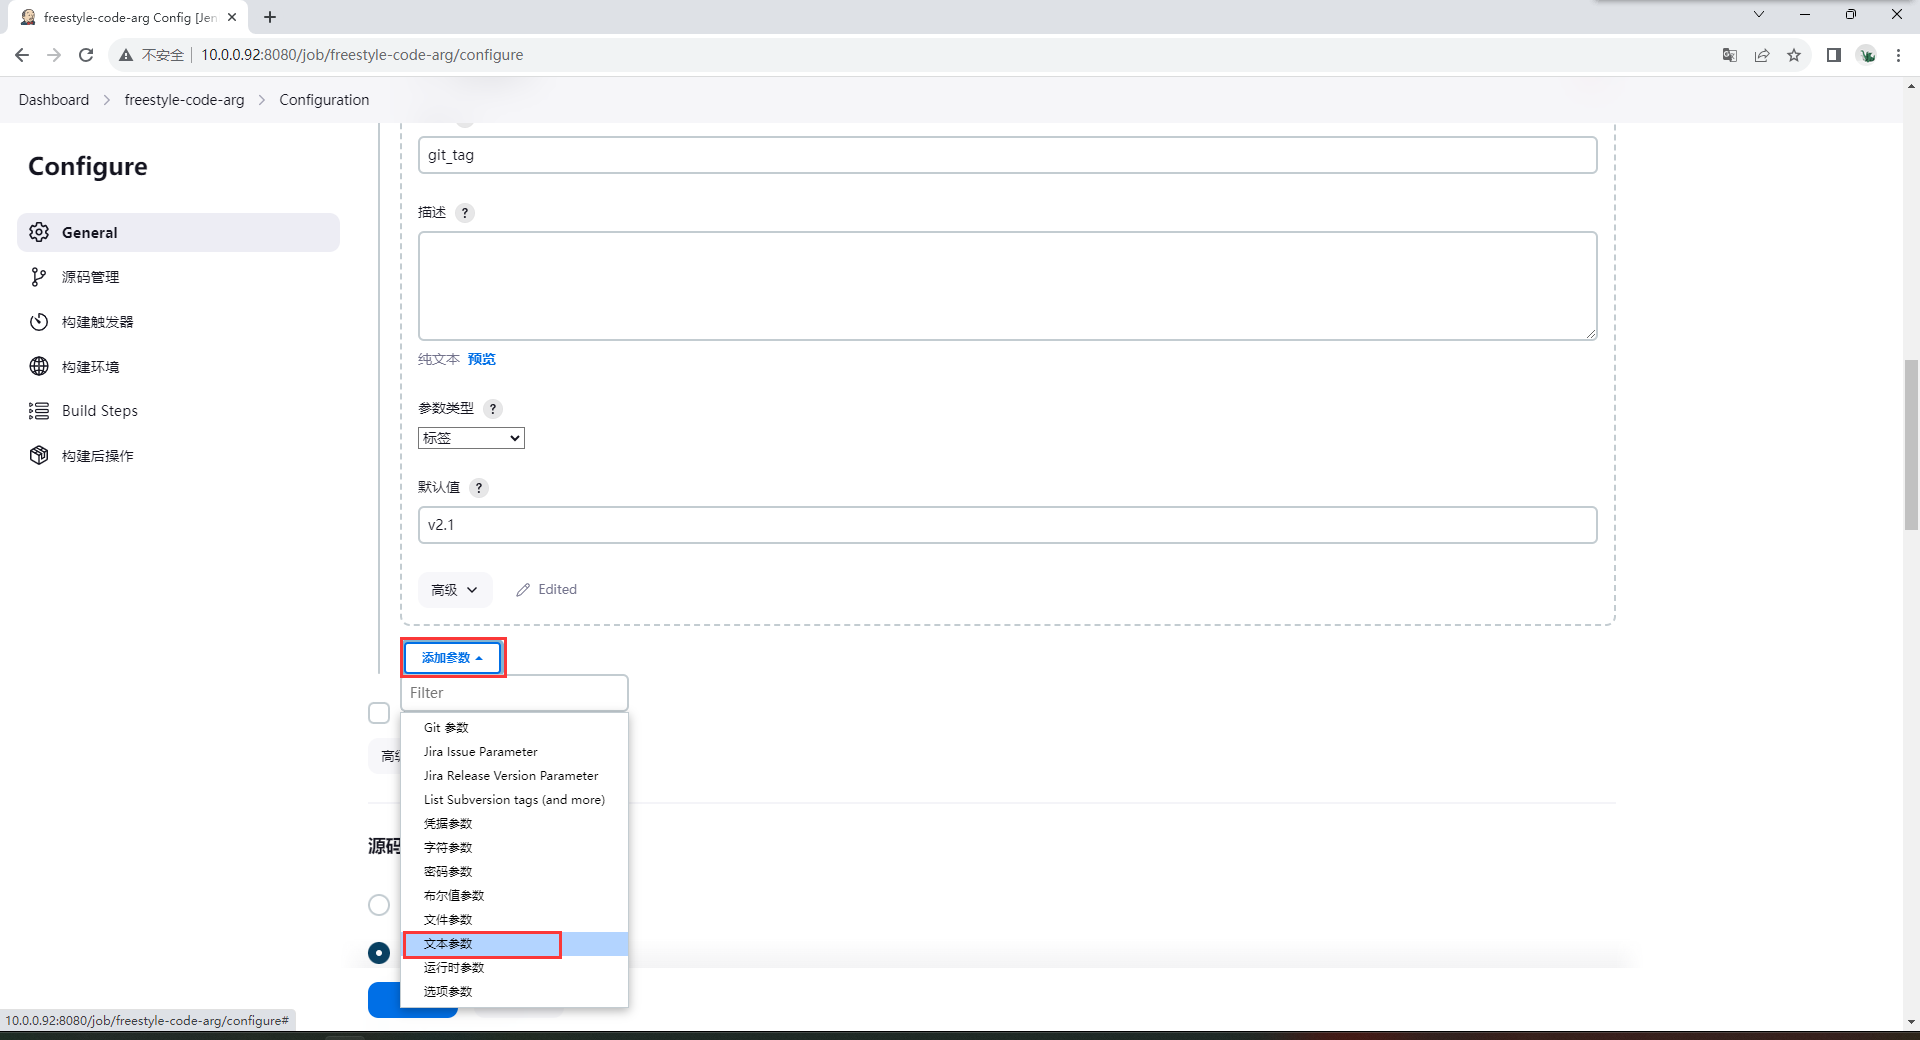
Task: Go to freestyle-code-arg breadcrumb
Action: (184, 100)
